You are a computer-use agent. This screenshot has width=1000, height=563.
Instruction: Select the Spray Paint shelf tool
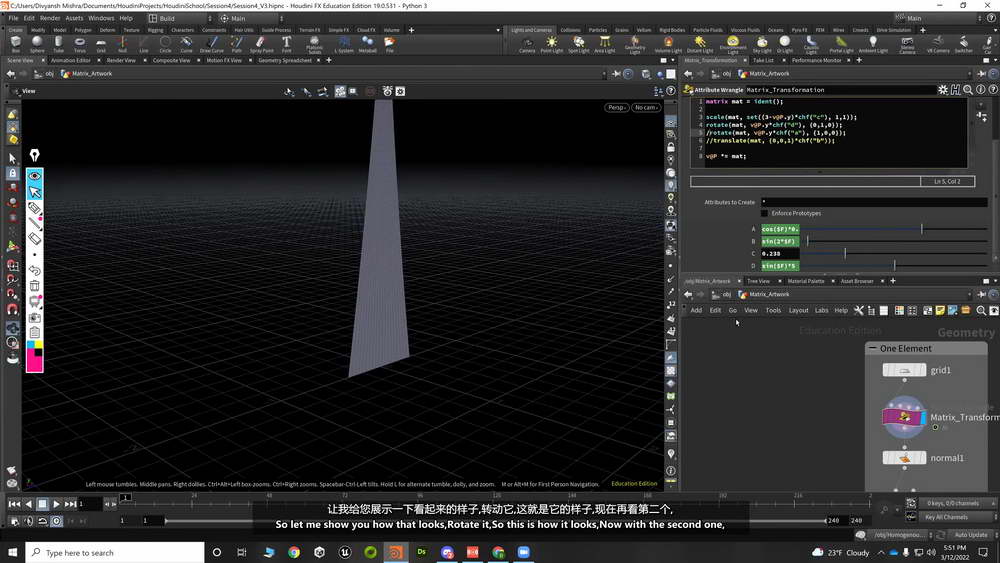(261, 44)
